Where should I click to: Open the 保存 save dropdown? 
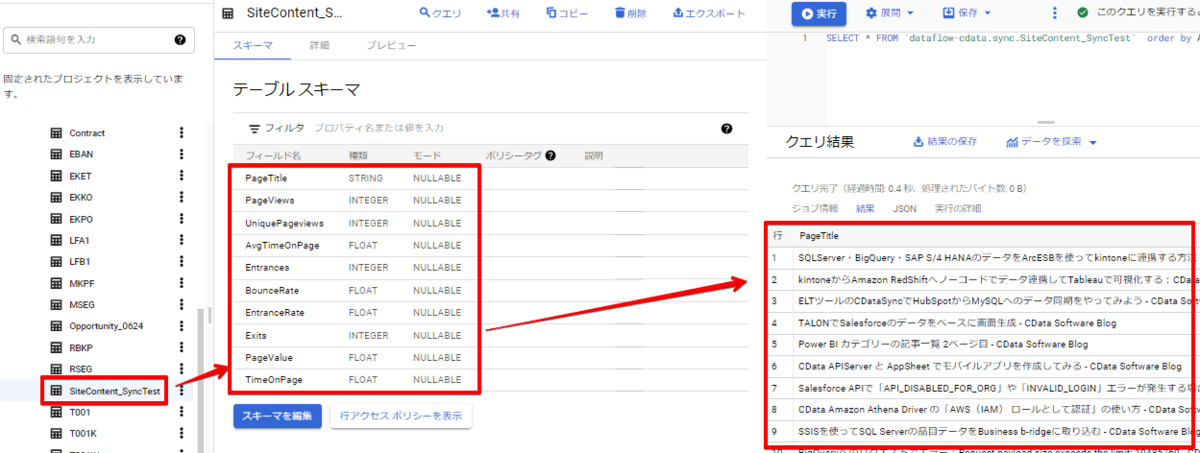coord(967,13)
